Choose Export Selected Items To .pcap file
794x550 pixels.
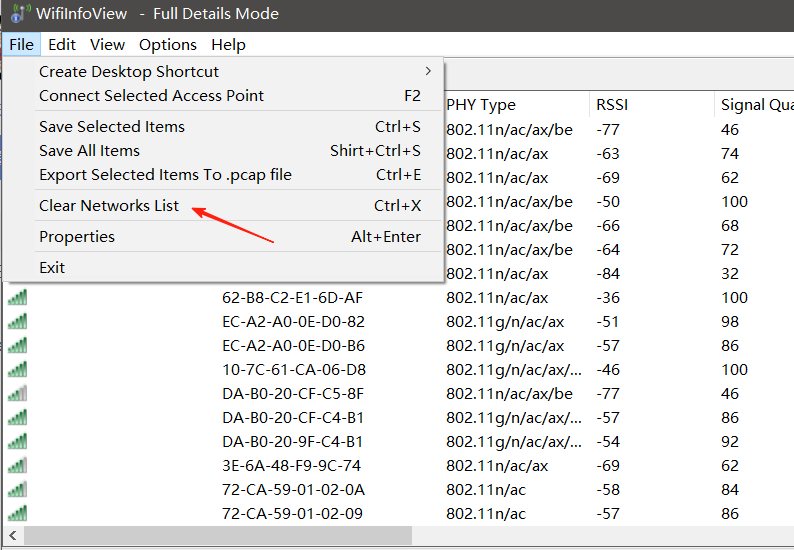click(x=224, y=175)
